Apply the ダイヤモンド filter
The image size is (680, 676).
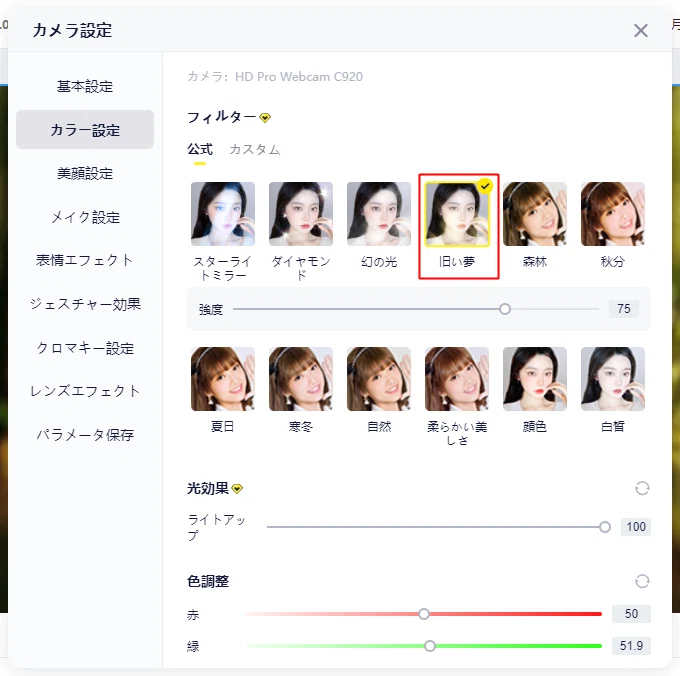(301, 214)
